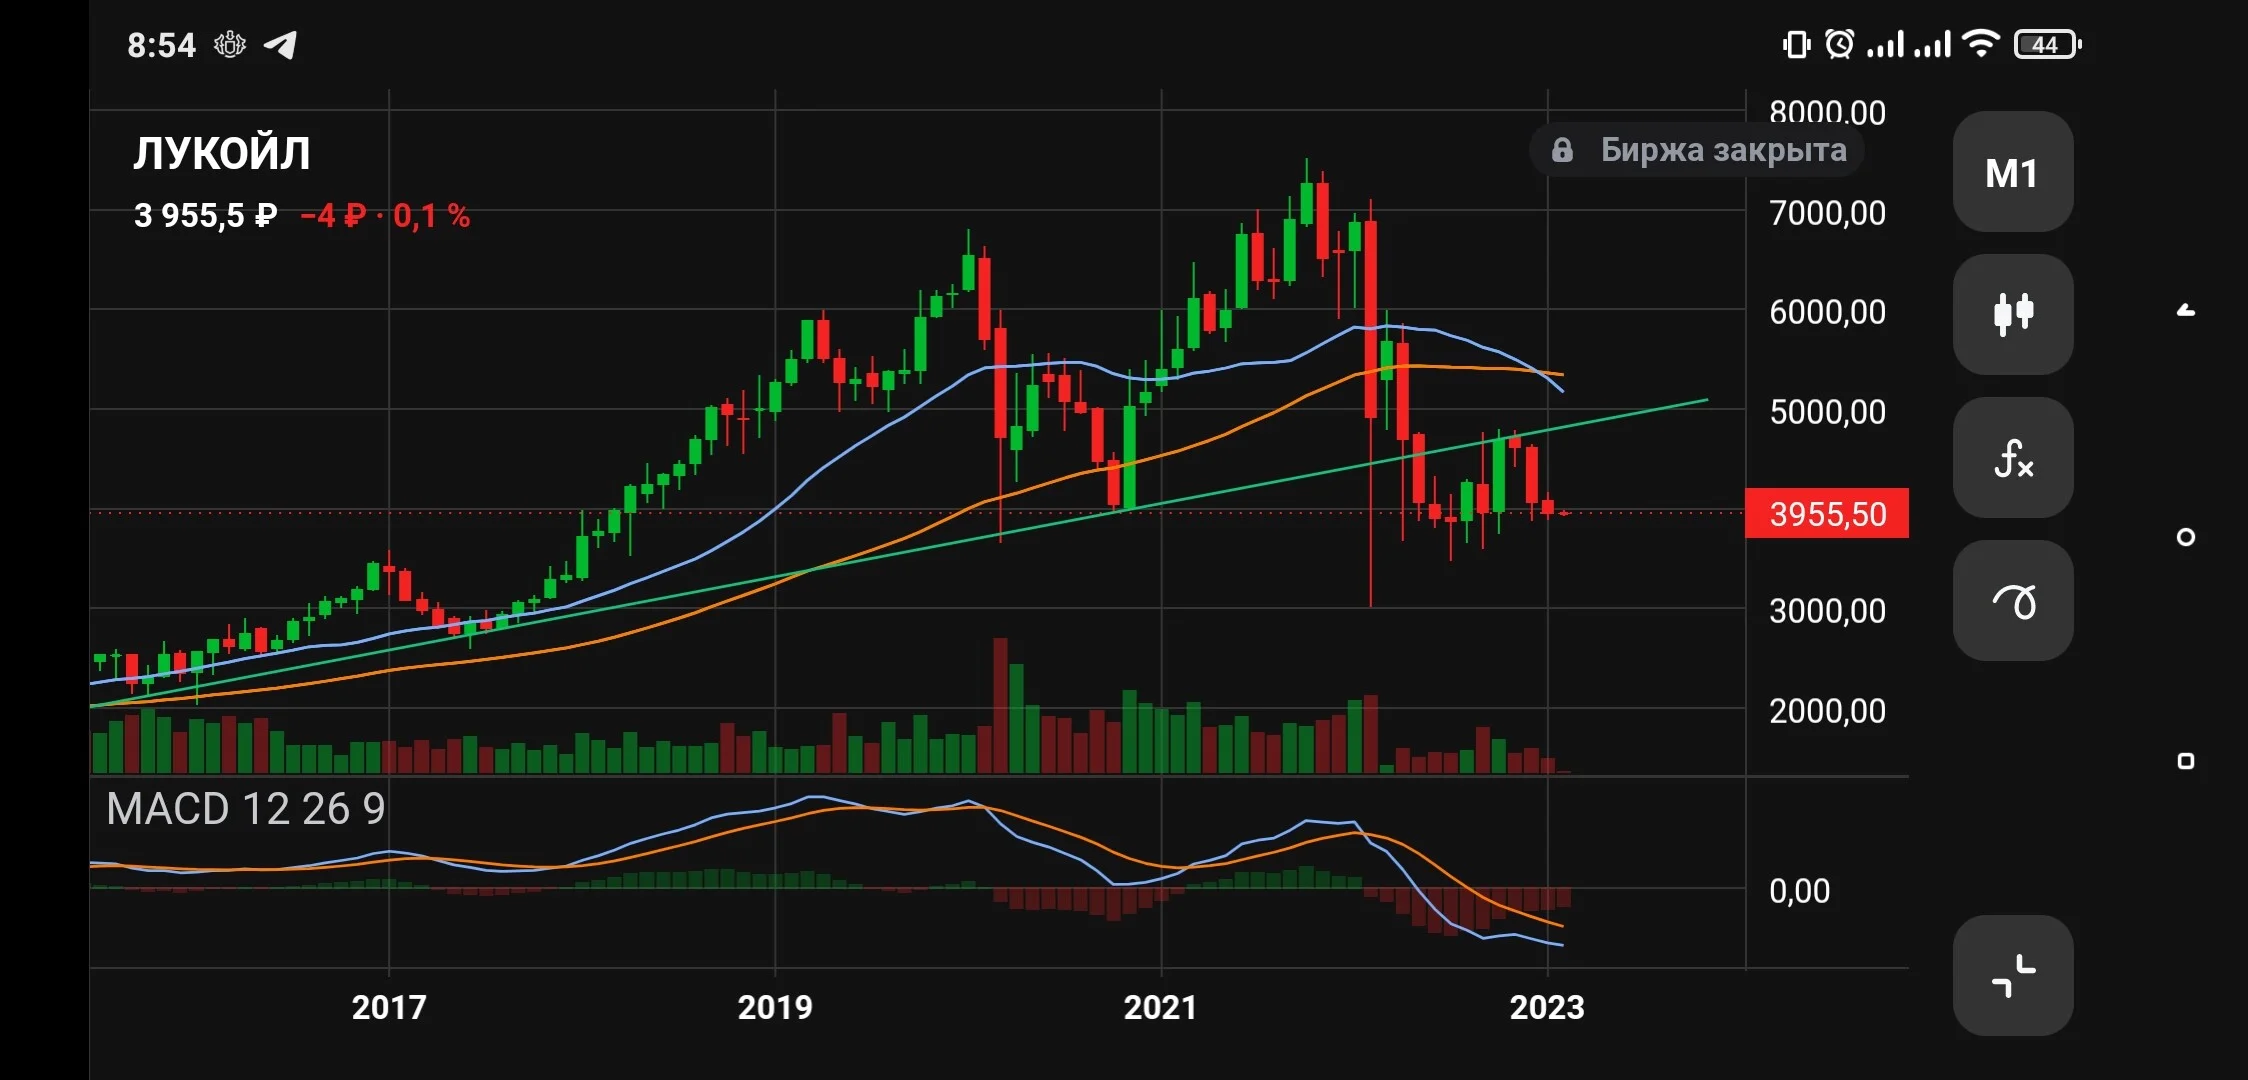This screenshot has width=2248, height=1080.
Task: Tap the battery indicator showing 44
Action: tap(2047, 44)
